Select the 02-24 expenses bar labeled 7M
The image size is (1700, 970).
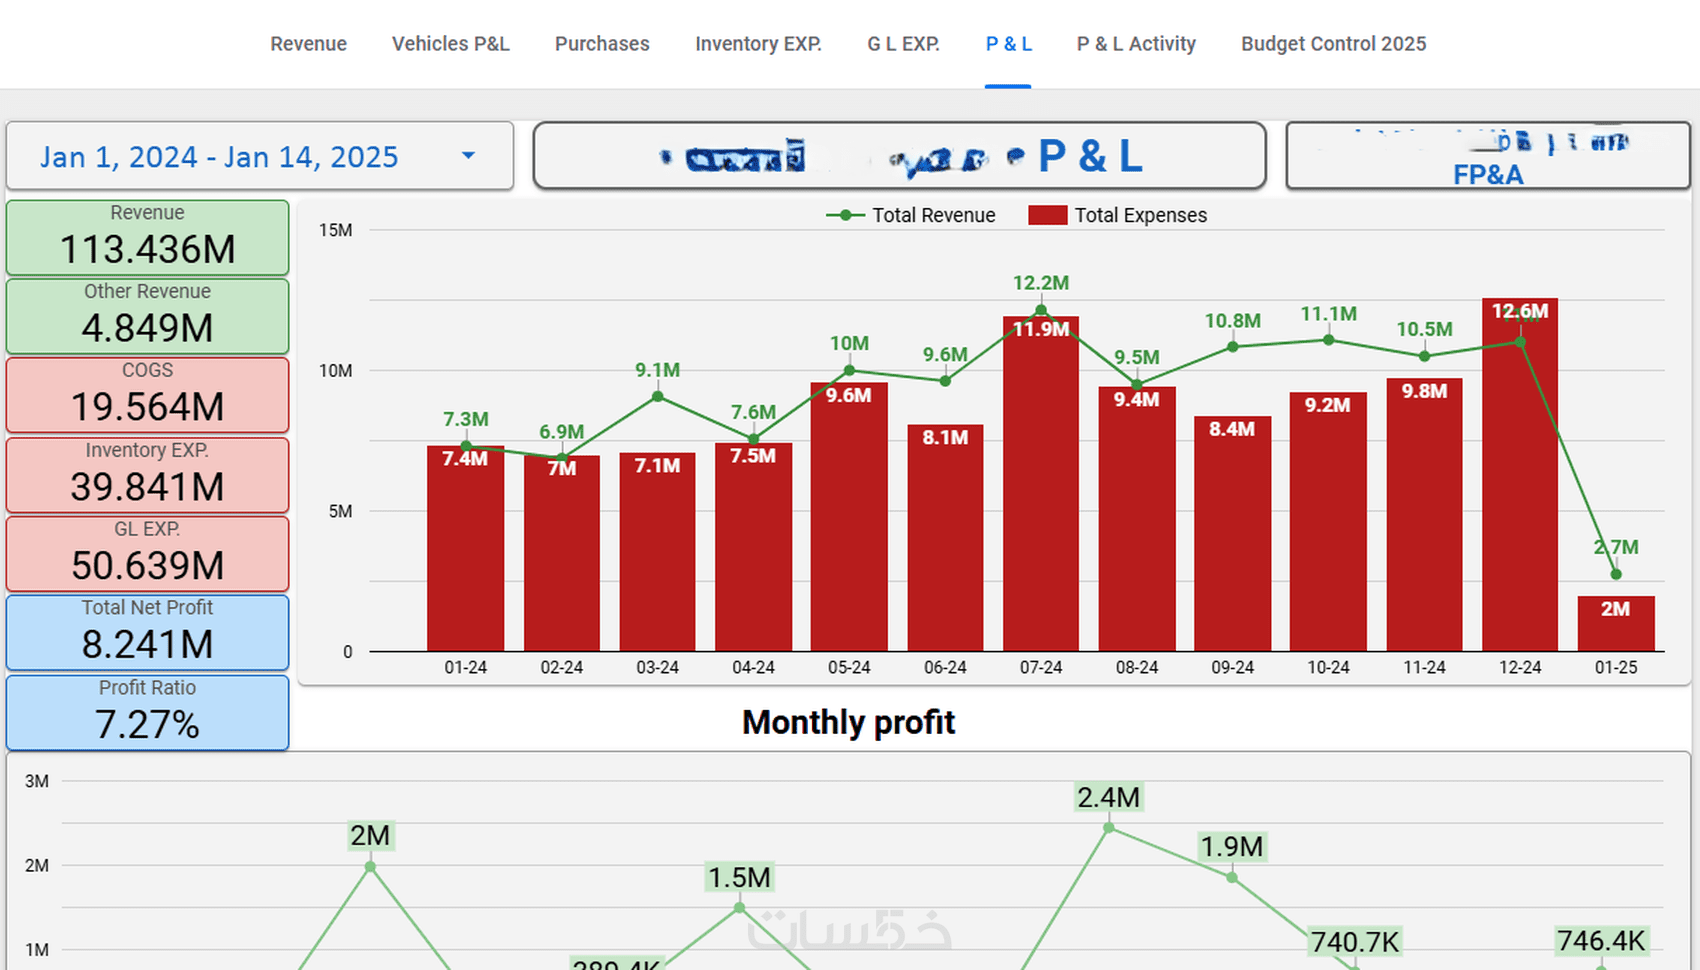coord(562,554)
